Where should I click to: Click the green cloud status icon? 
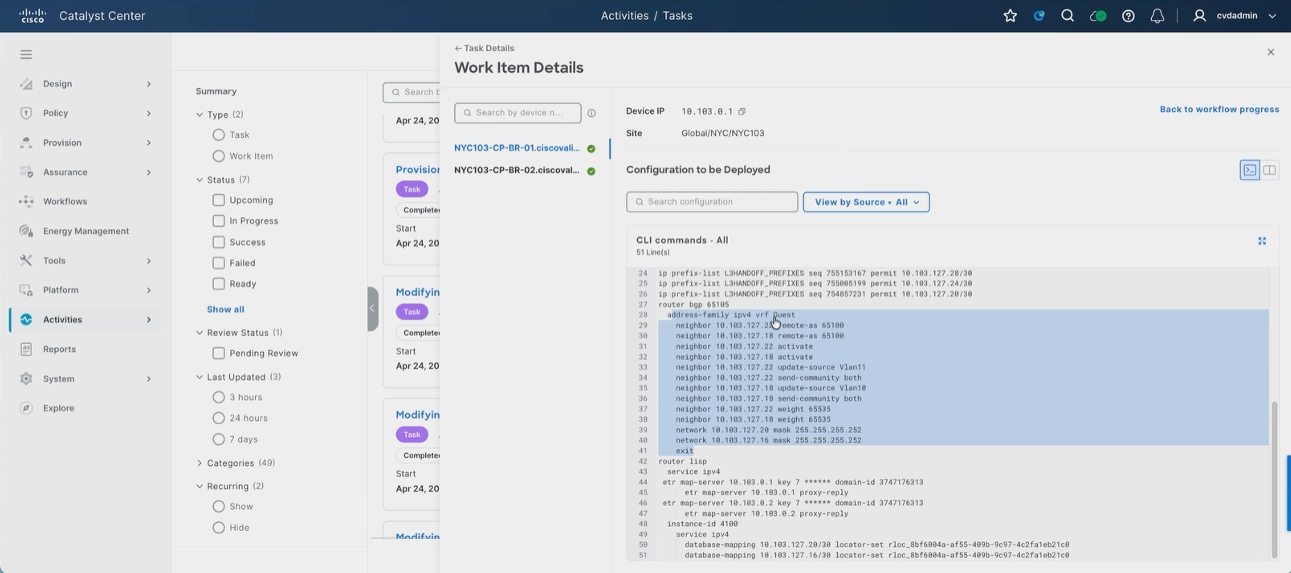tap(1098, 16)
